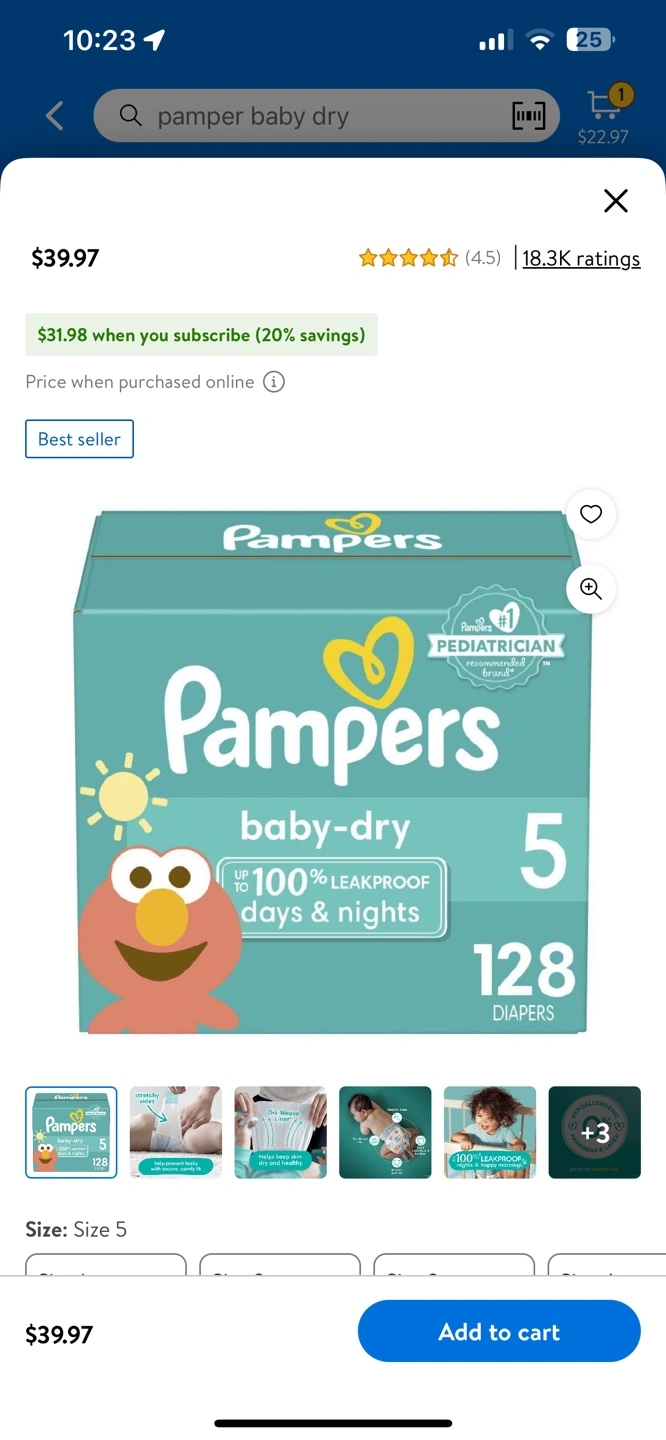Add item to favorites with heart icon
The image size is (666, 1440).
click(x=591, y=514)
